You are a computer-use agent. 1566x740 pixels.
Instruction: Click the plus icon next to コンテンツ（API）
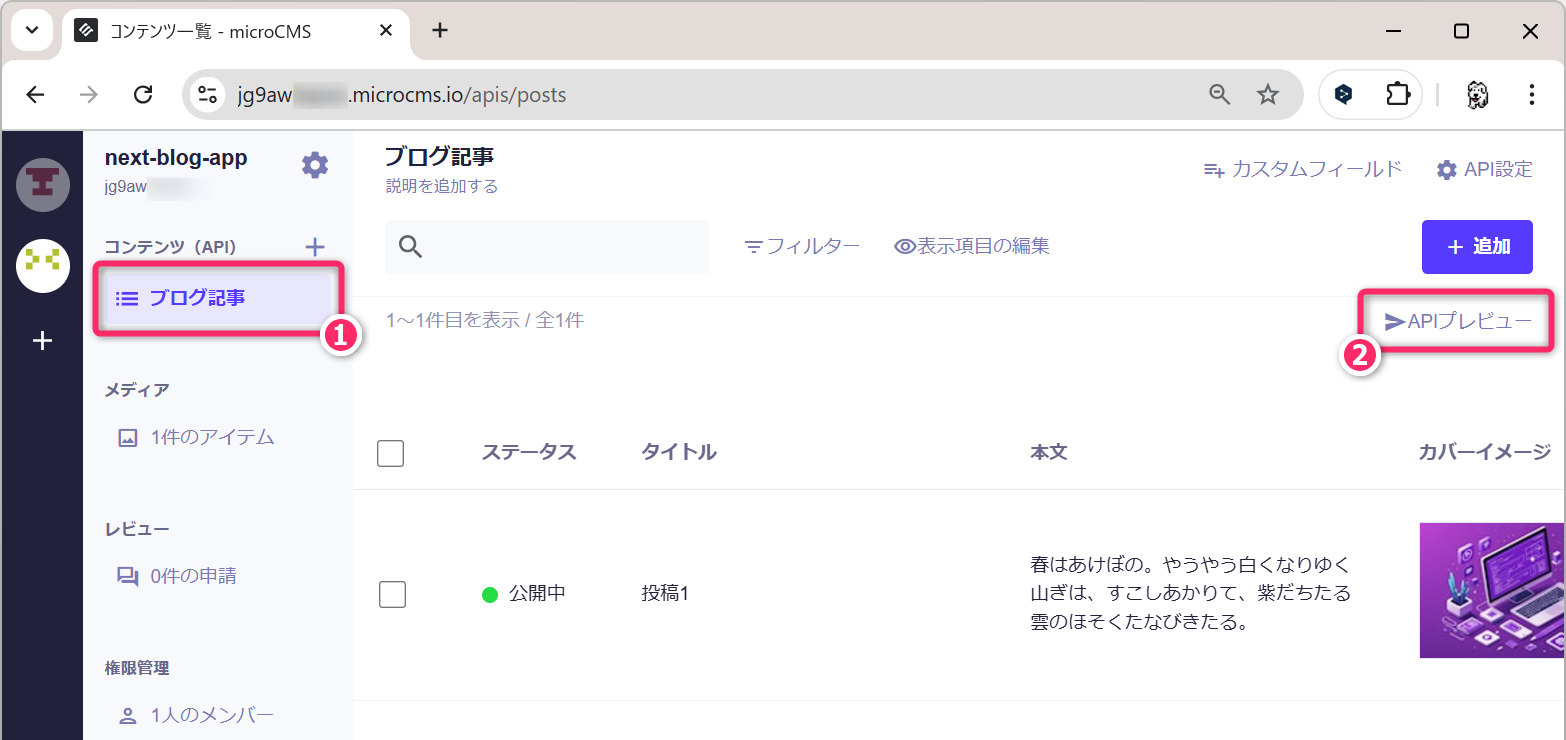coord(315,246)
